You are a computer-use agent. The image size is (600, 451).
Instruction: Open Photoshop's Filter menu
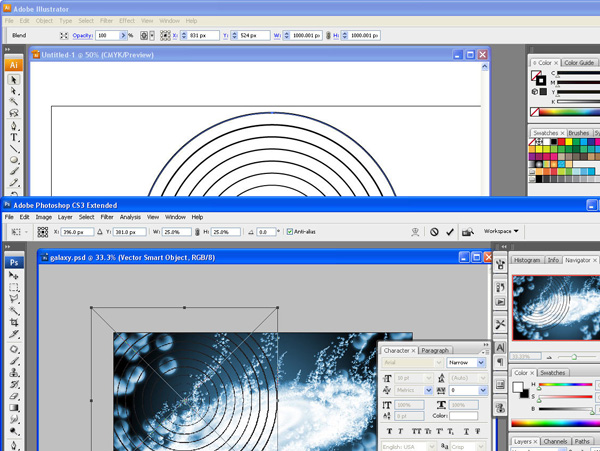[107, 217]
